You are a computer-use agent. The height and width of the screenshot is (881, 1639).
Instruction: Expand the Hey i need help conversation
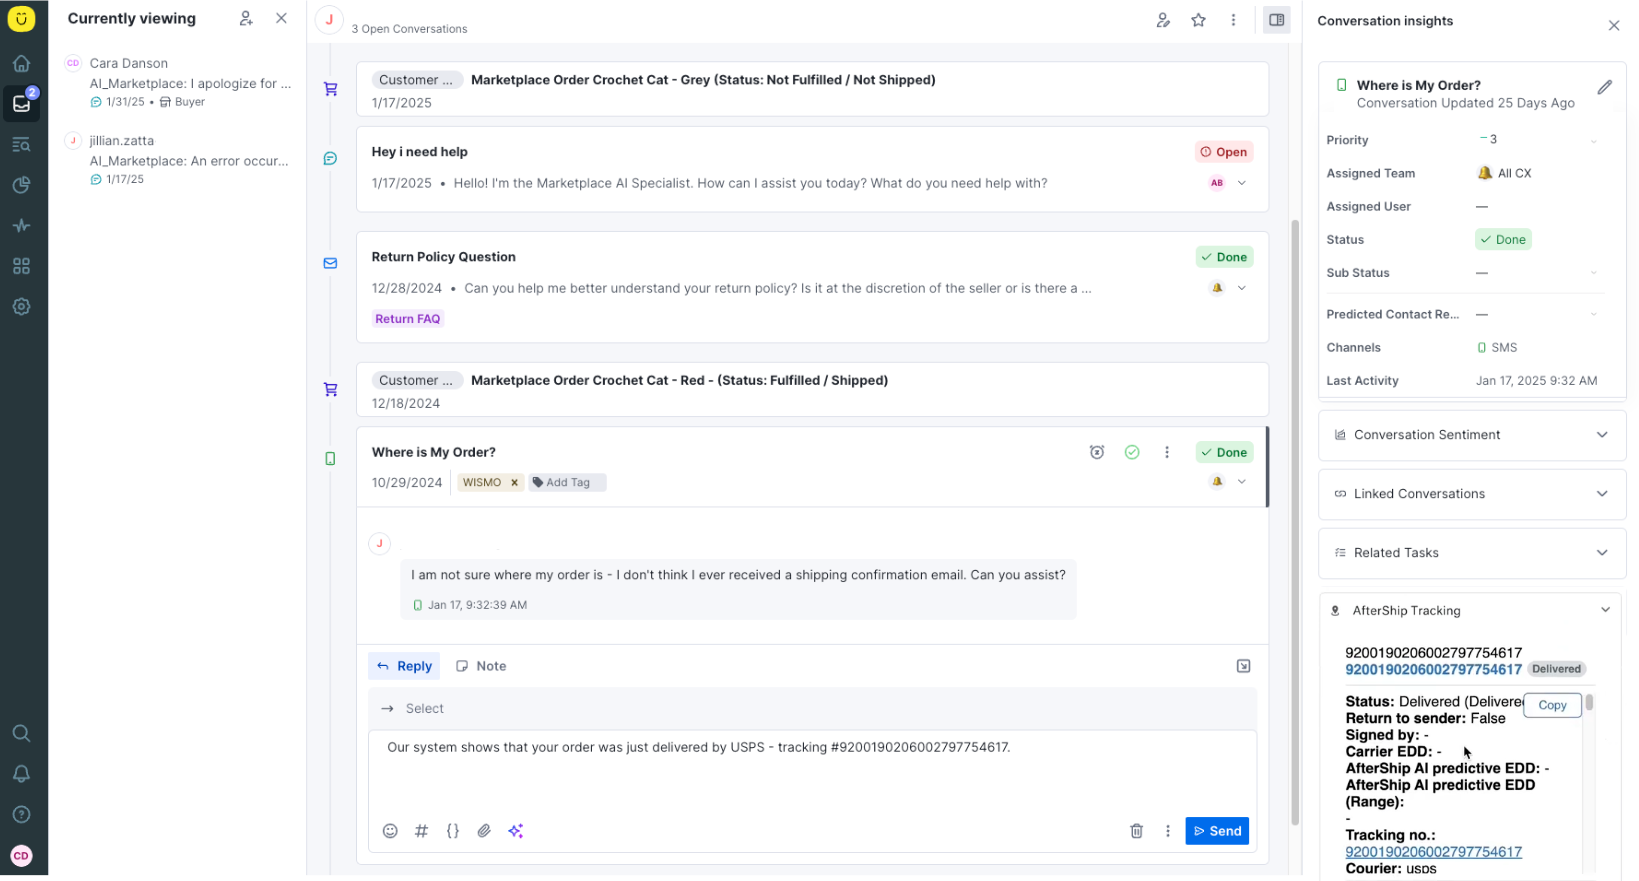(x=1242, y=183)
